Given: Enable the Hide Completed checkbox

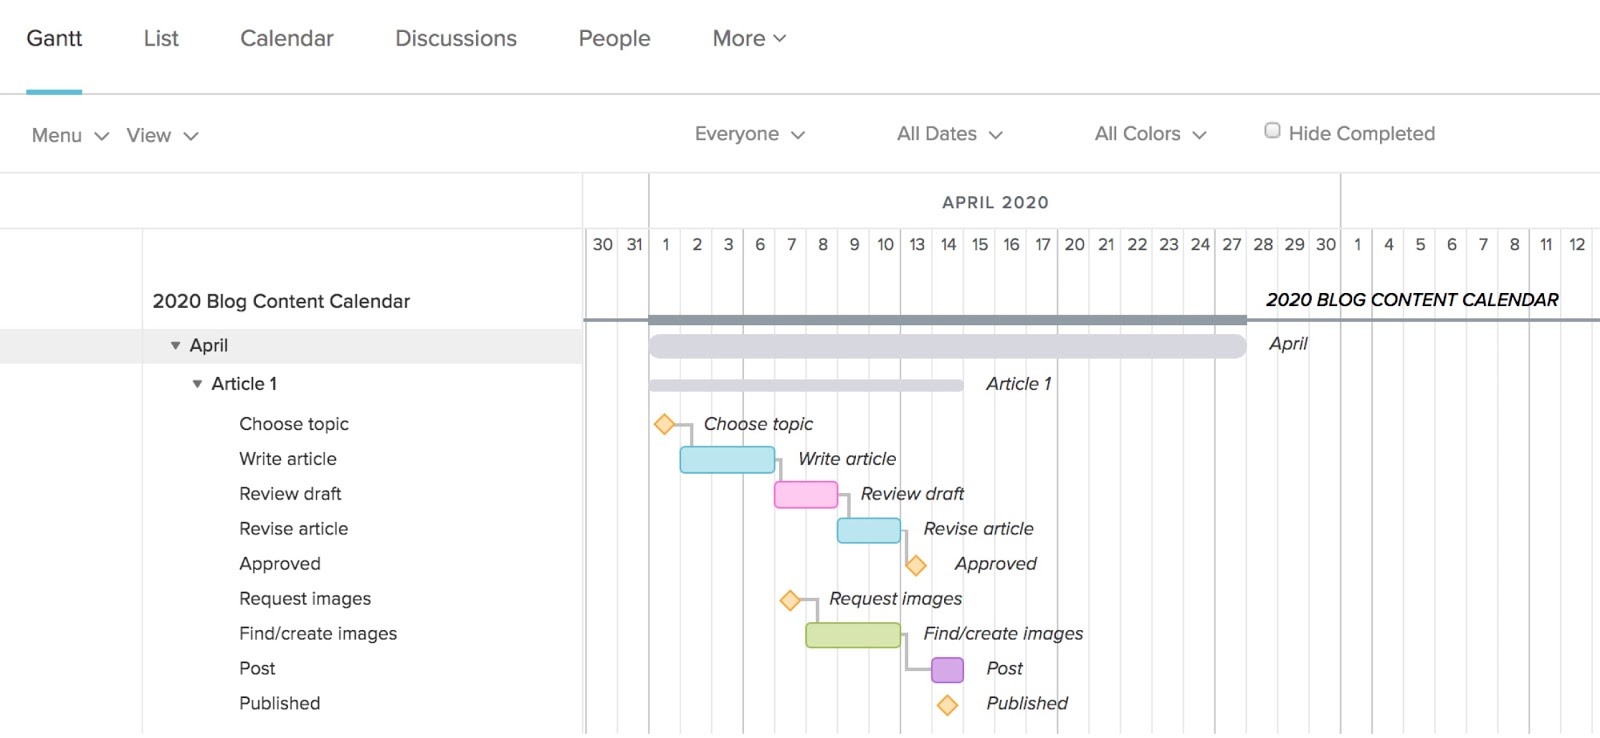Looking at the screenshot, I should 1272,130.
